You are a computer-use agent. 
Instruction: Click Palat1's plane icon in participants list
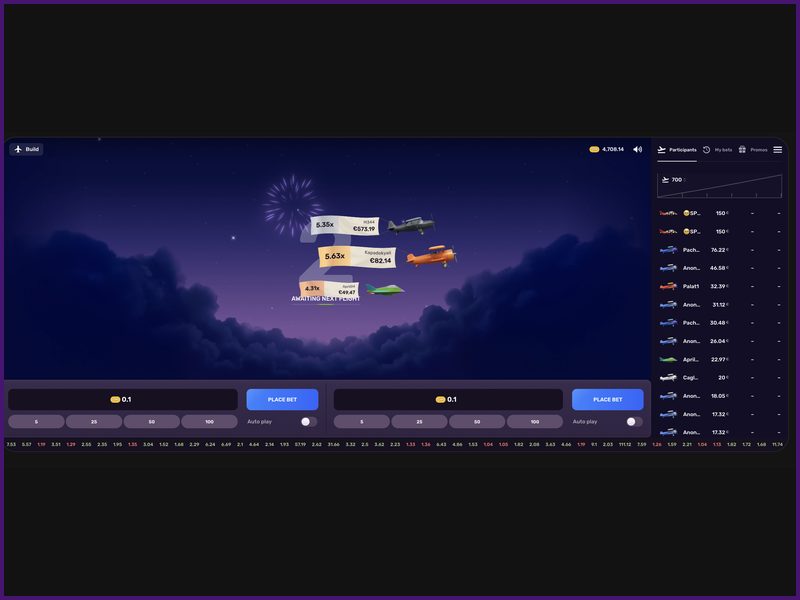click(668, 286)
